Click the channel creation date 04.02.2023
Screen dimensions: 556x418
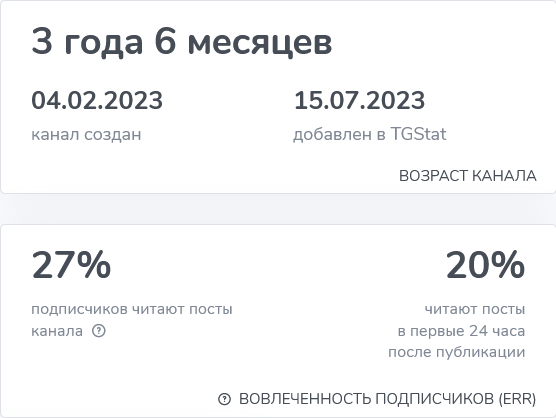tap(97, 100)
